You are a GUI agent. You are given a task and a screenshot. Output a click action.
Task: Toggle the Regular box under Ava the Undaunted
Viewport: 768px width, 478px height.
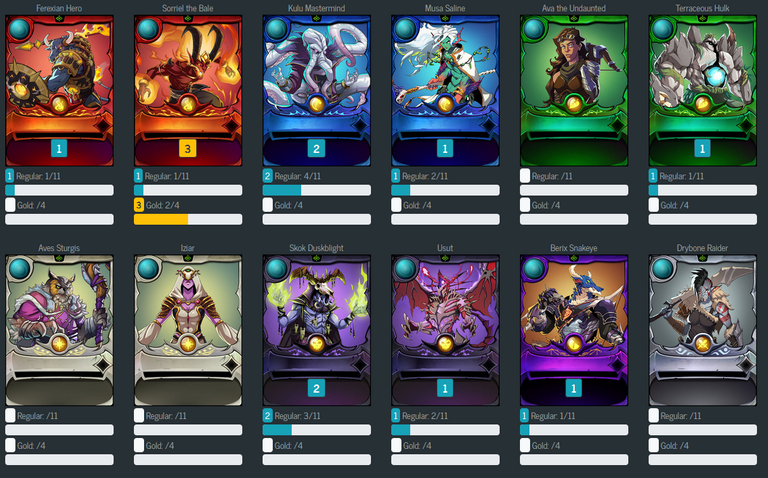click(x=525, y=176)
